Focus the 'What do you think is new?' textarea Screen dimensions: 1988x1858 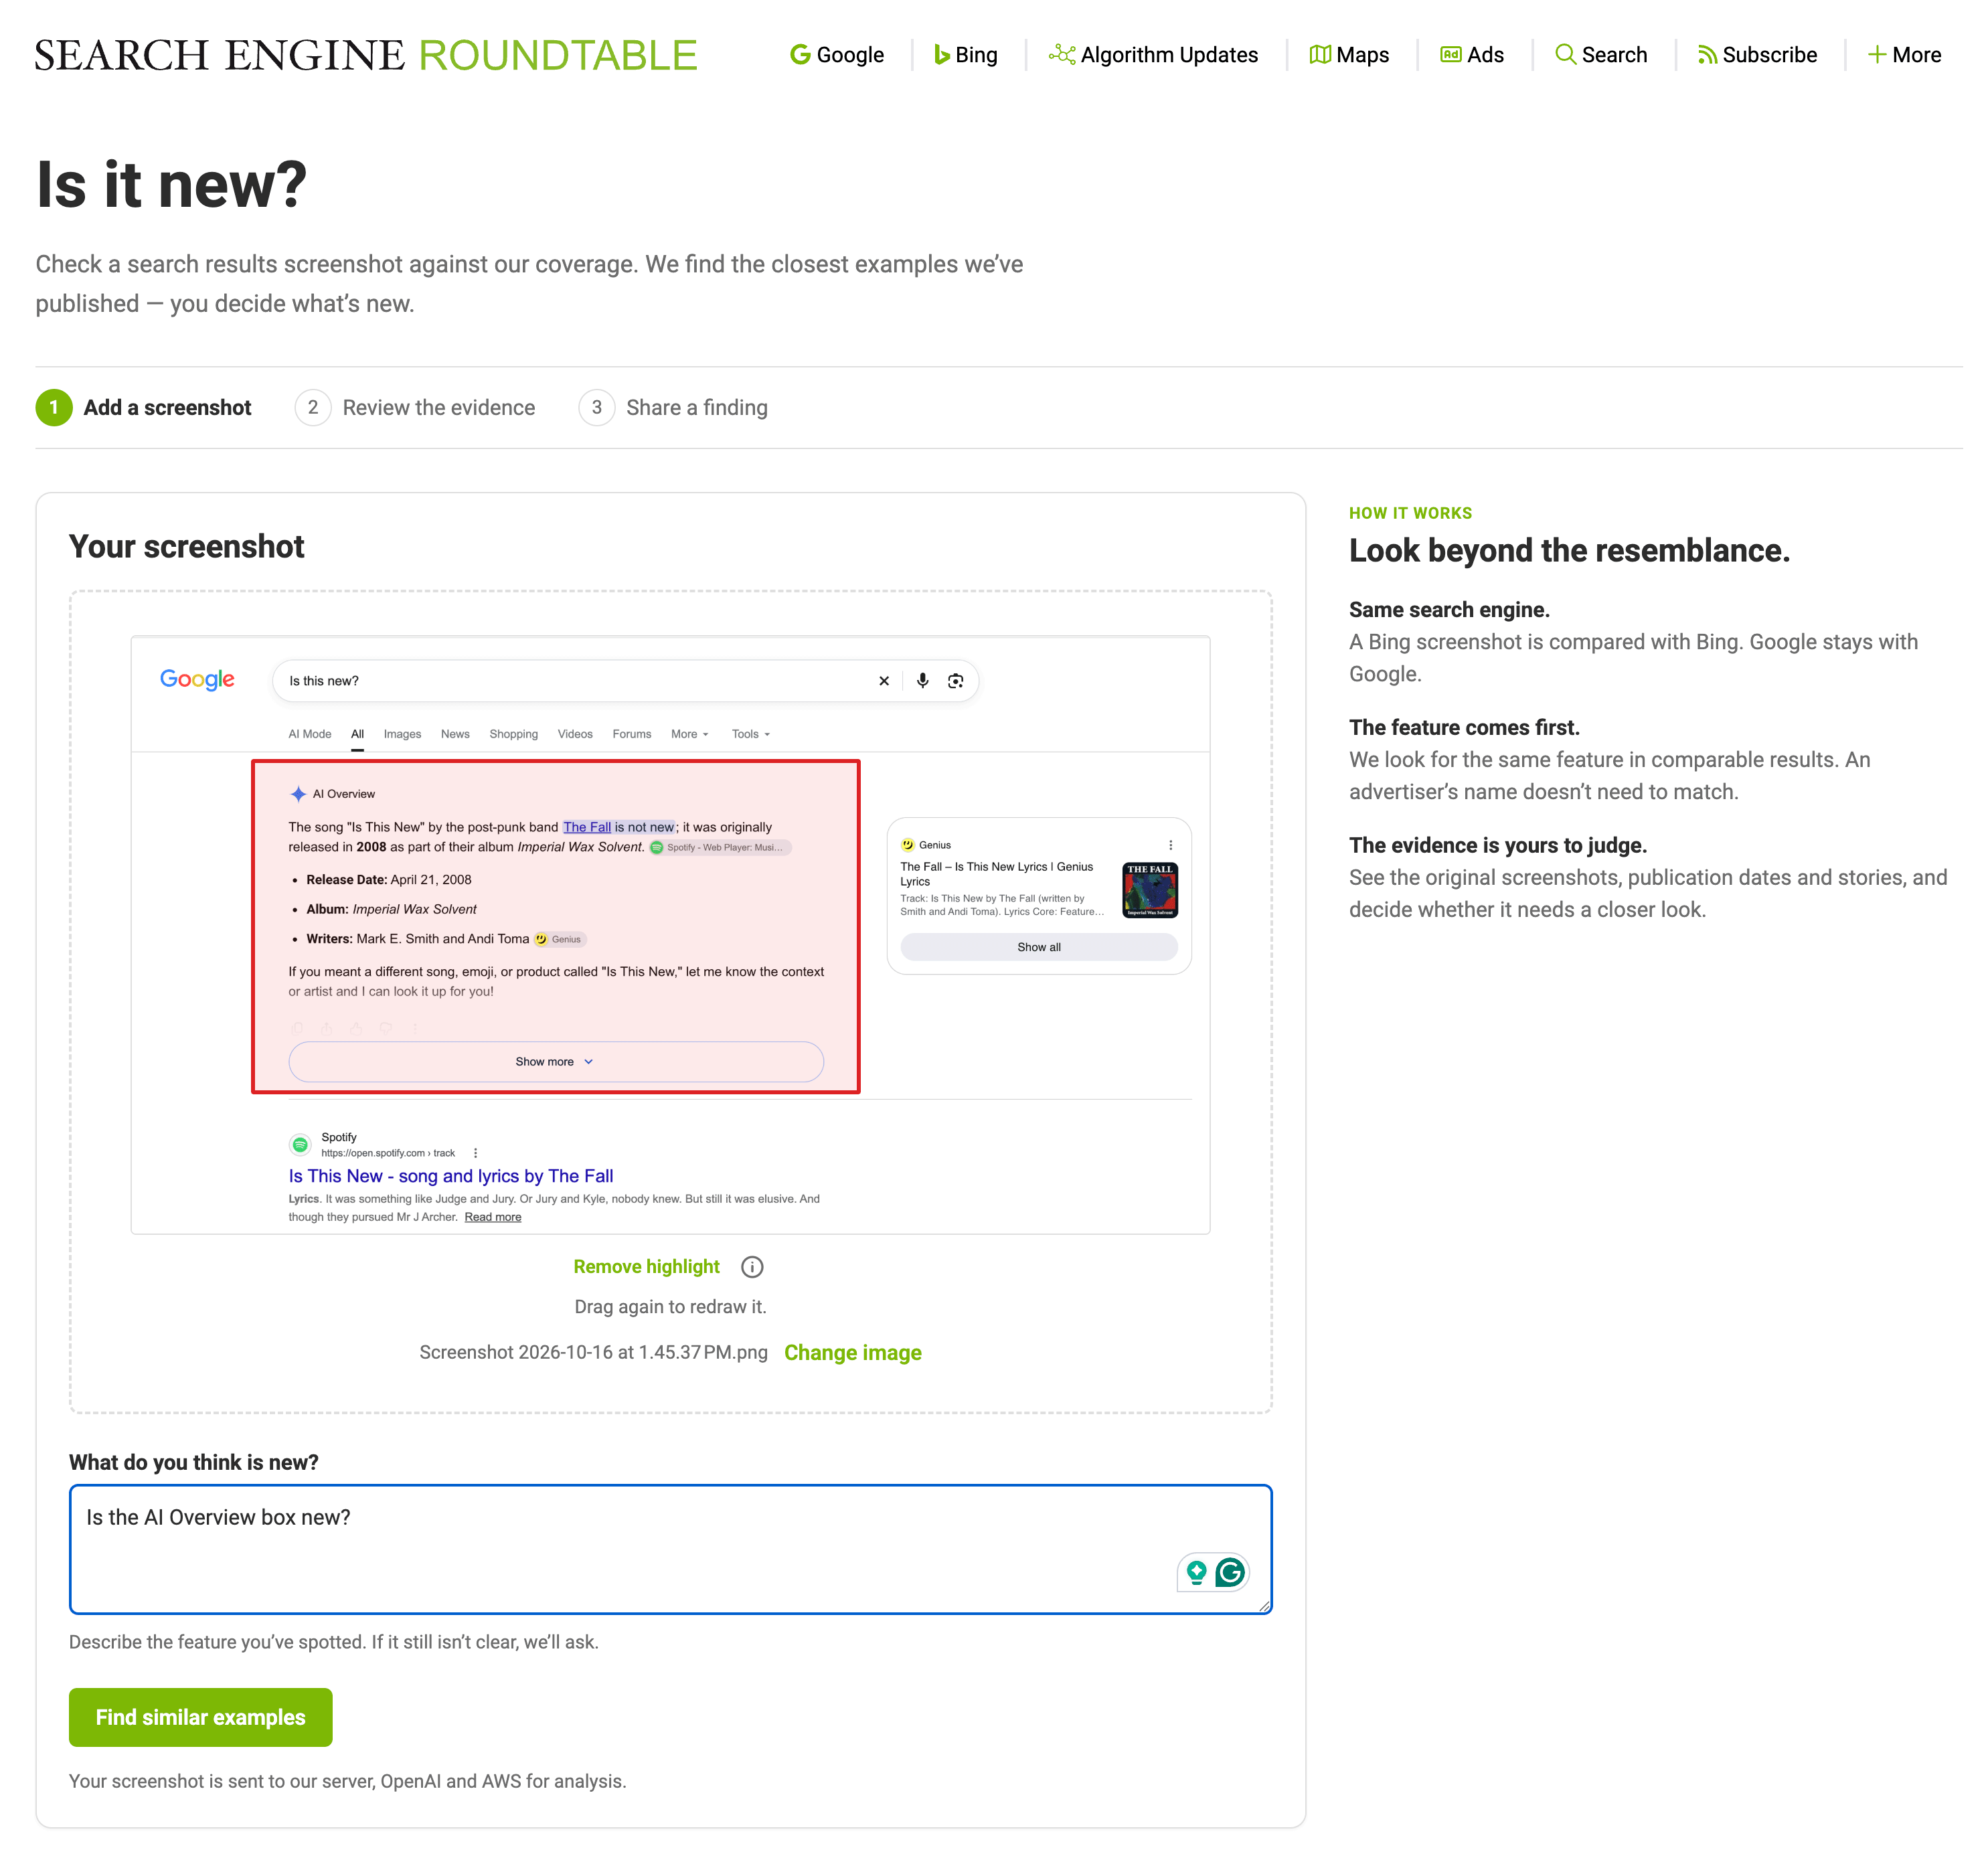tap(670, 1549)
